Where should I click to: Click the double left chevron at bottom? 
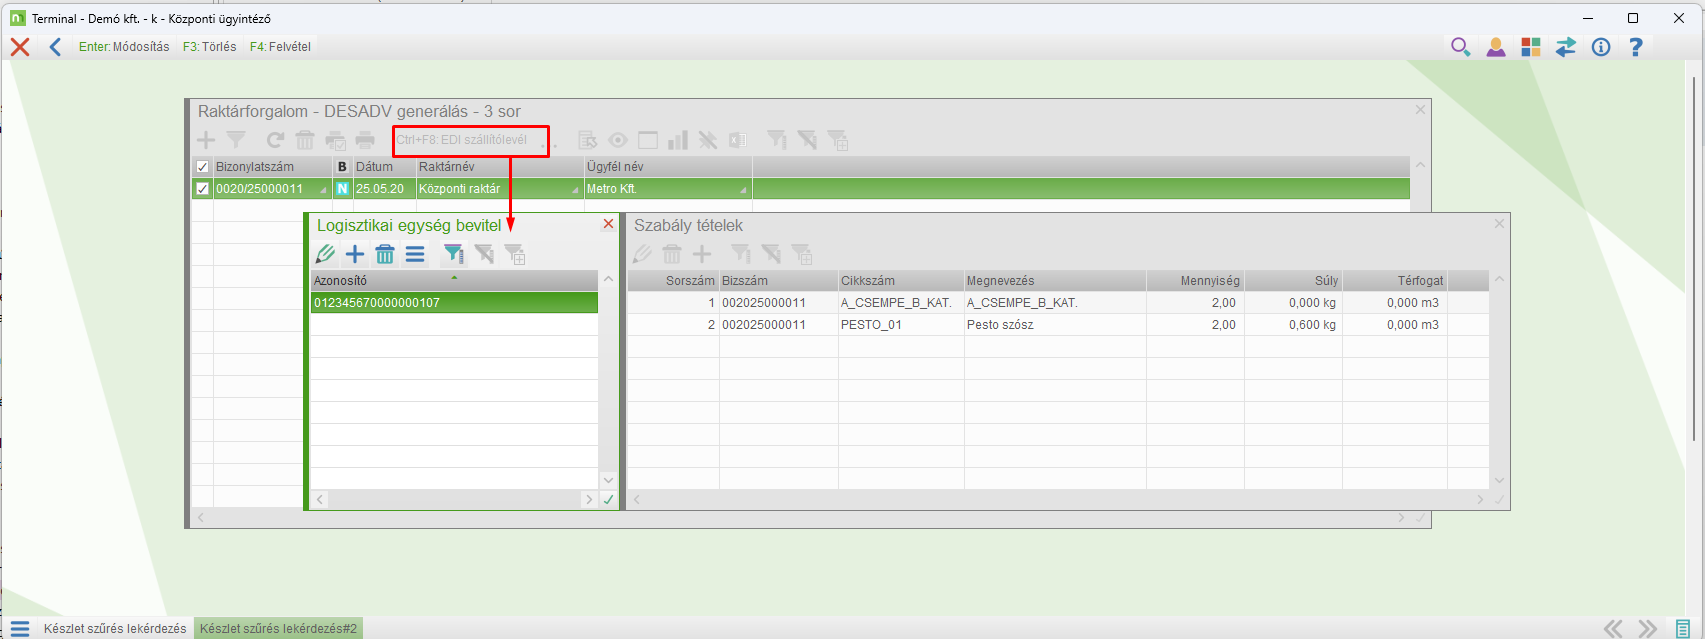pos(1613,629)
